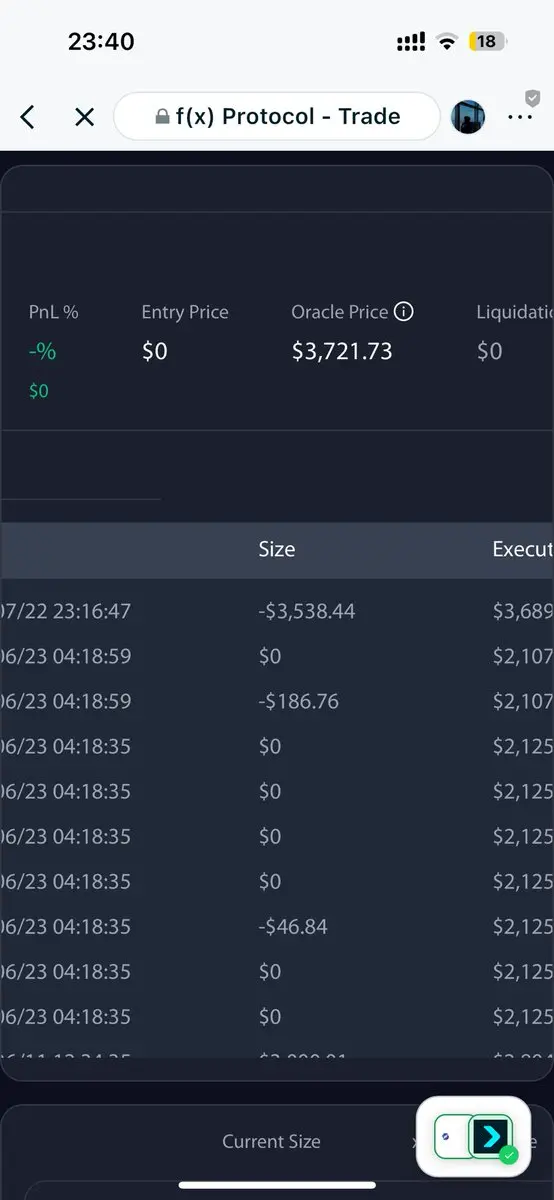
Task: Close the in-app browser with the X icon
Action: pyautogui.click(x=85, y=117)
